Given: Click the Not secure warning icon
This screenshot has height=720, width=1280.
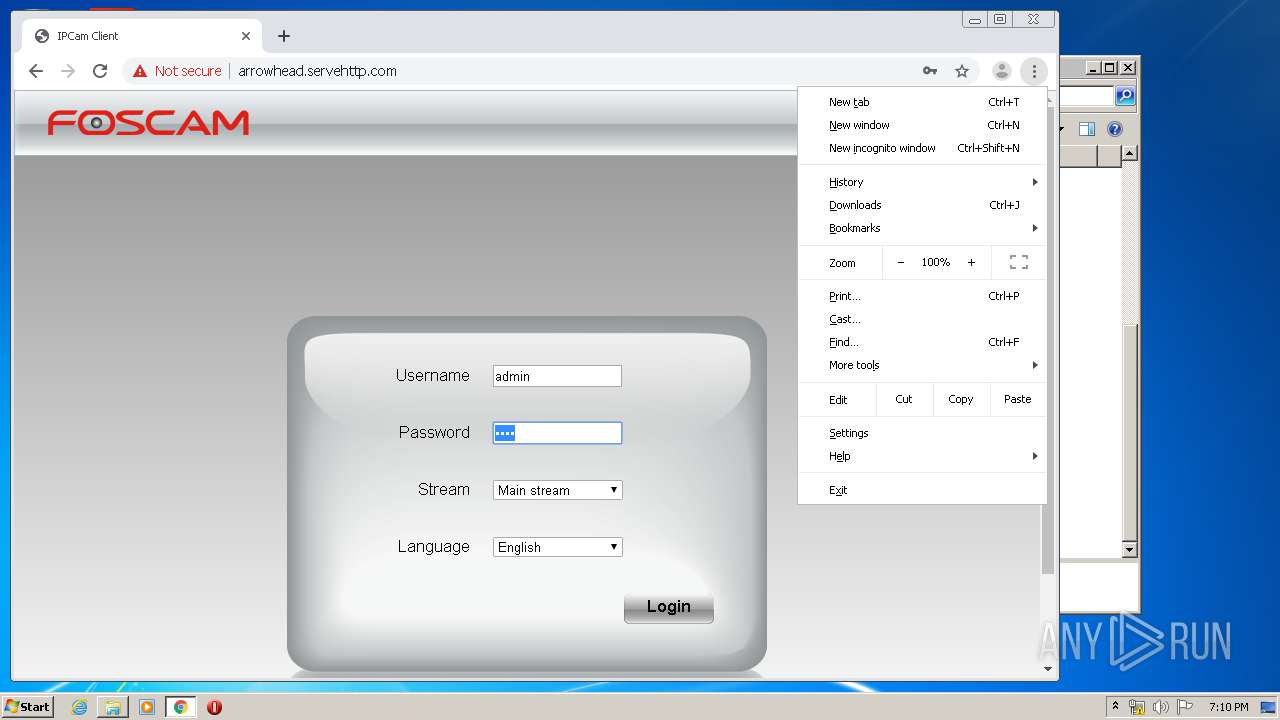Looking at the screenshot, I should [x=140, y=71].
